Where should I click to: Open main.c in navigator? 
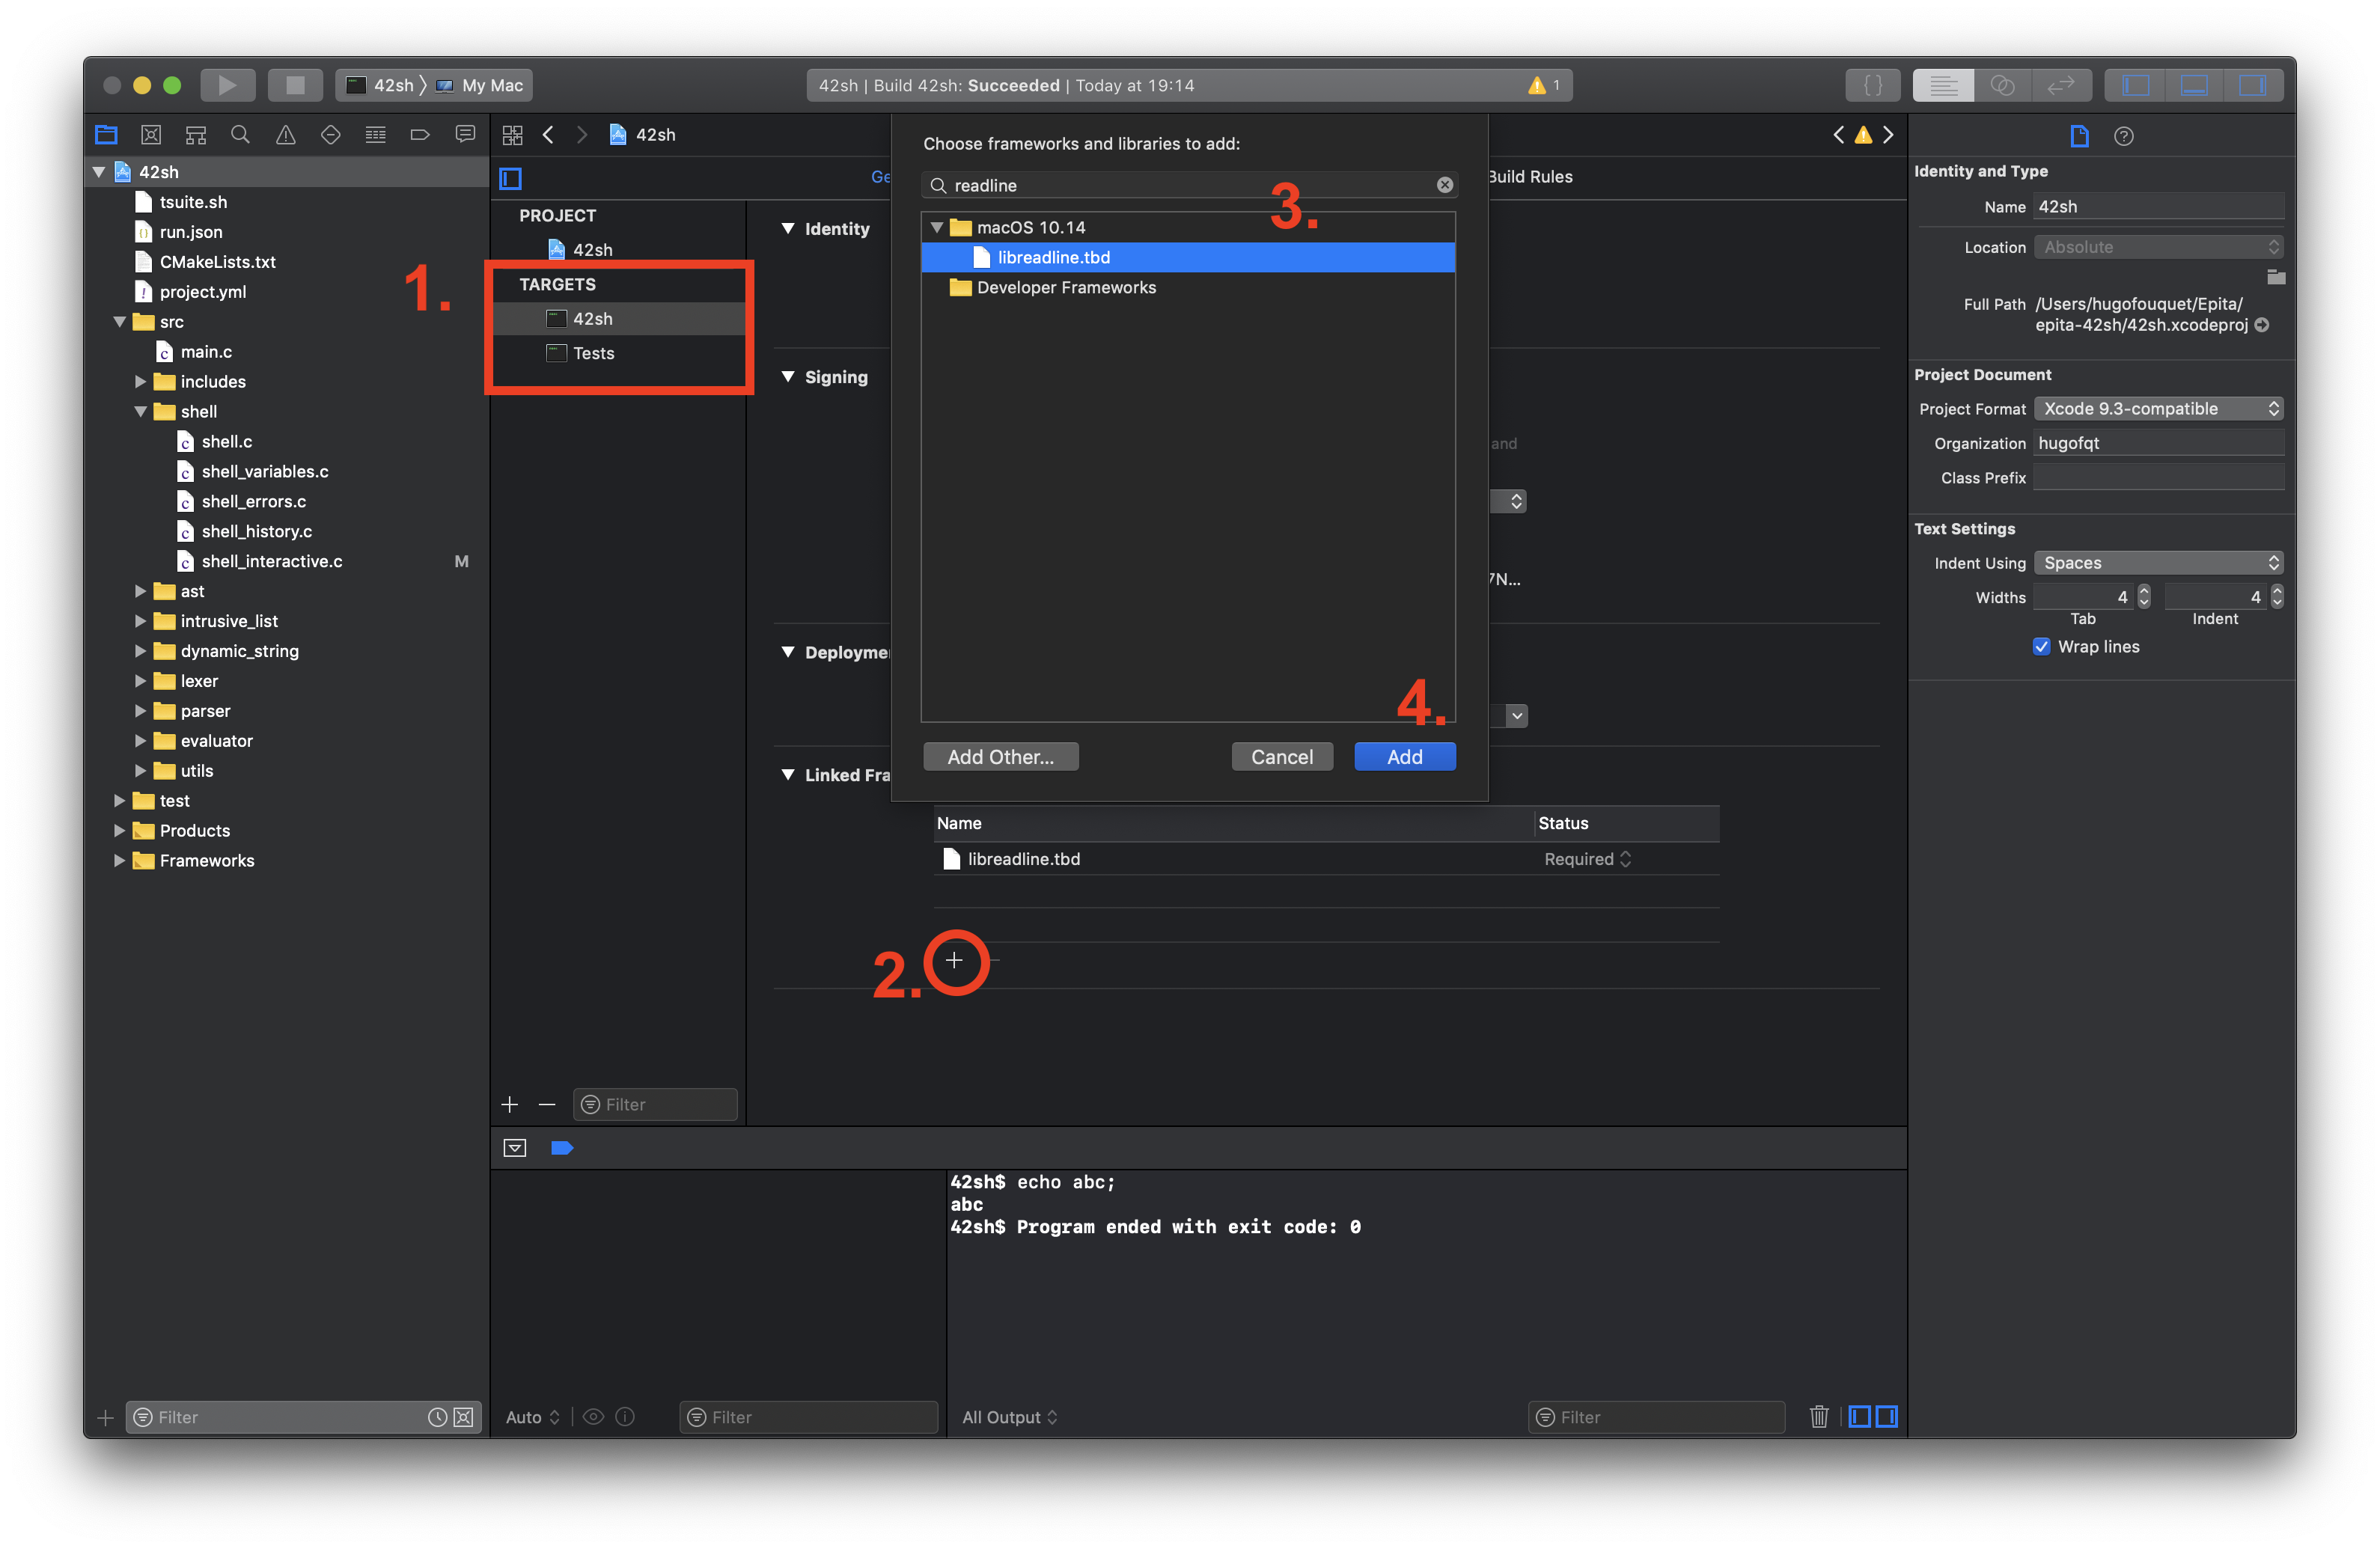(205, 351)
